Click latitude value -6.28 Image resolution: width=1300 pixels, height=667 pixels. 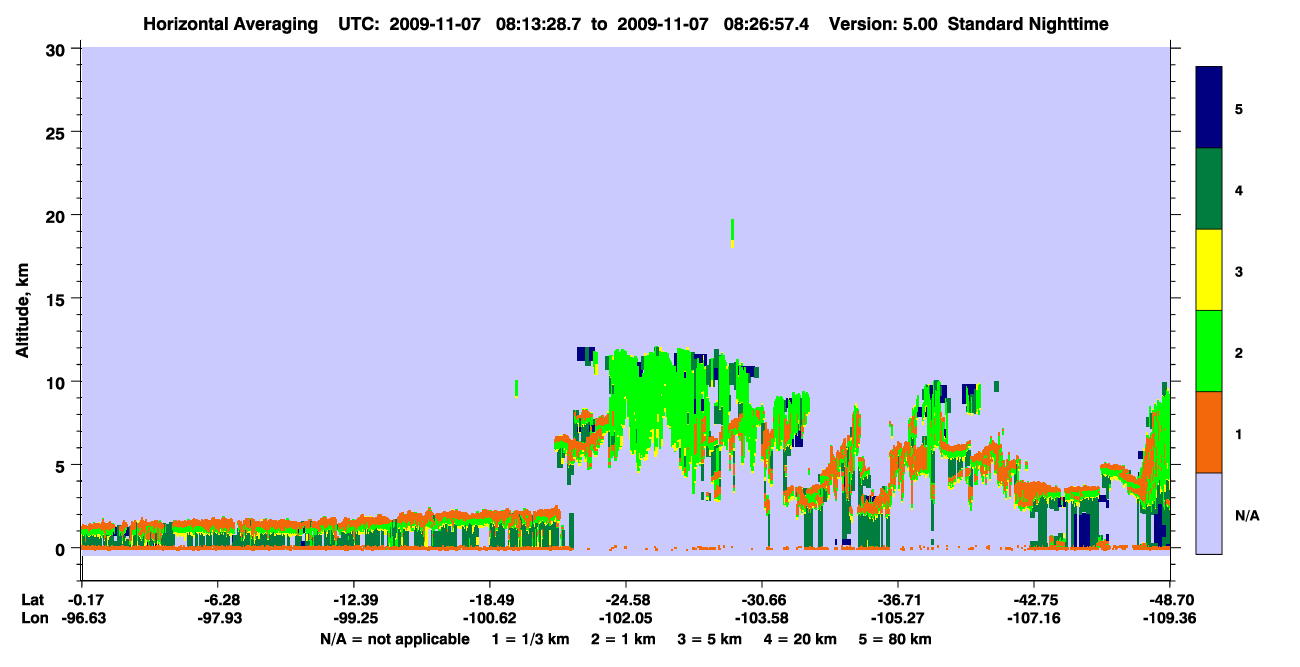pos(218,600)
